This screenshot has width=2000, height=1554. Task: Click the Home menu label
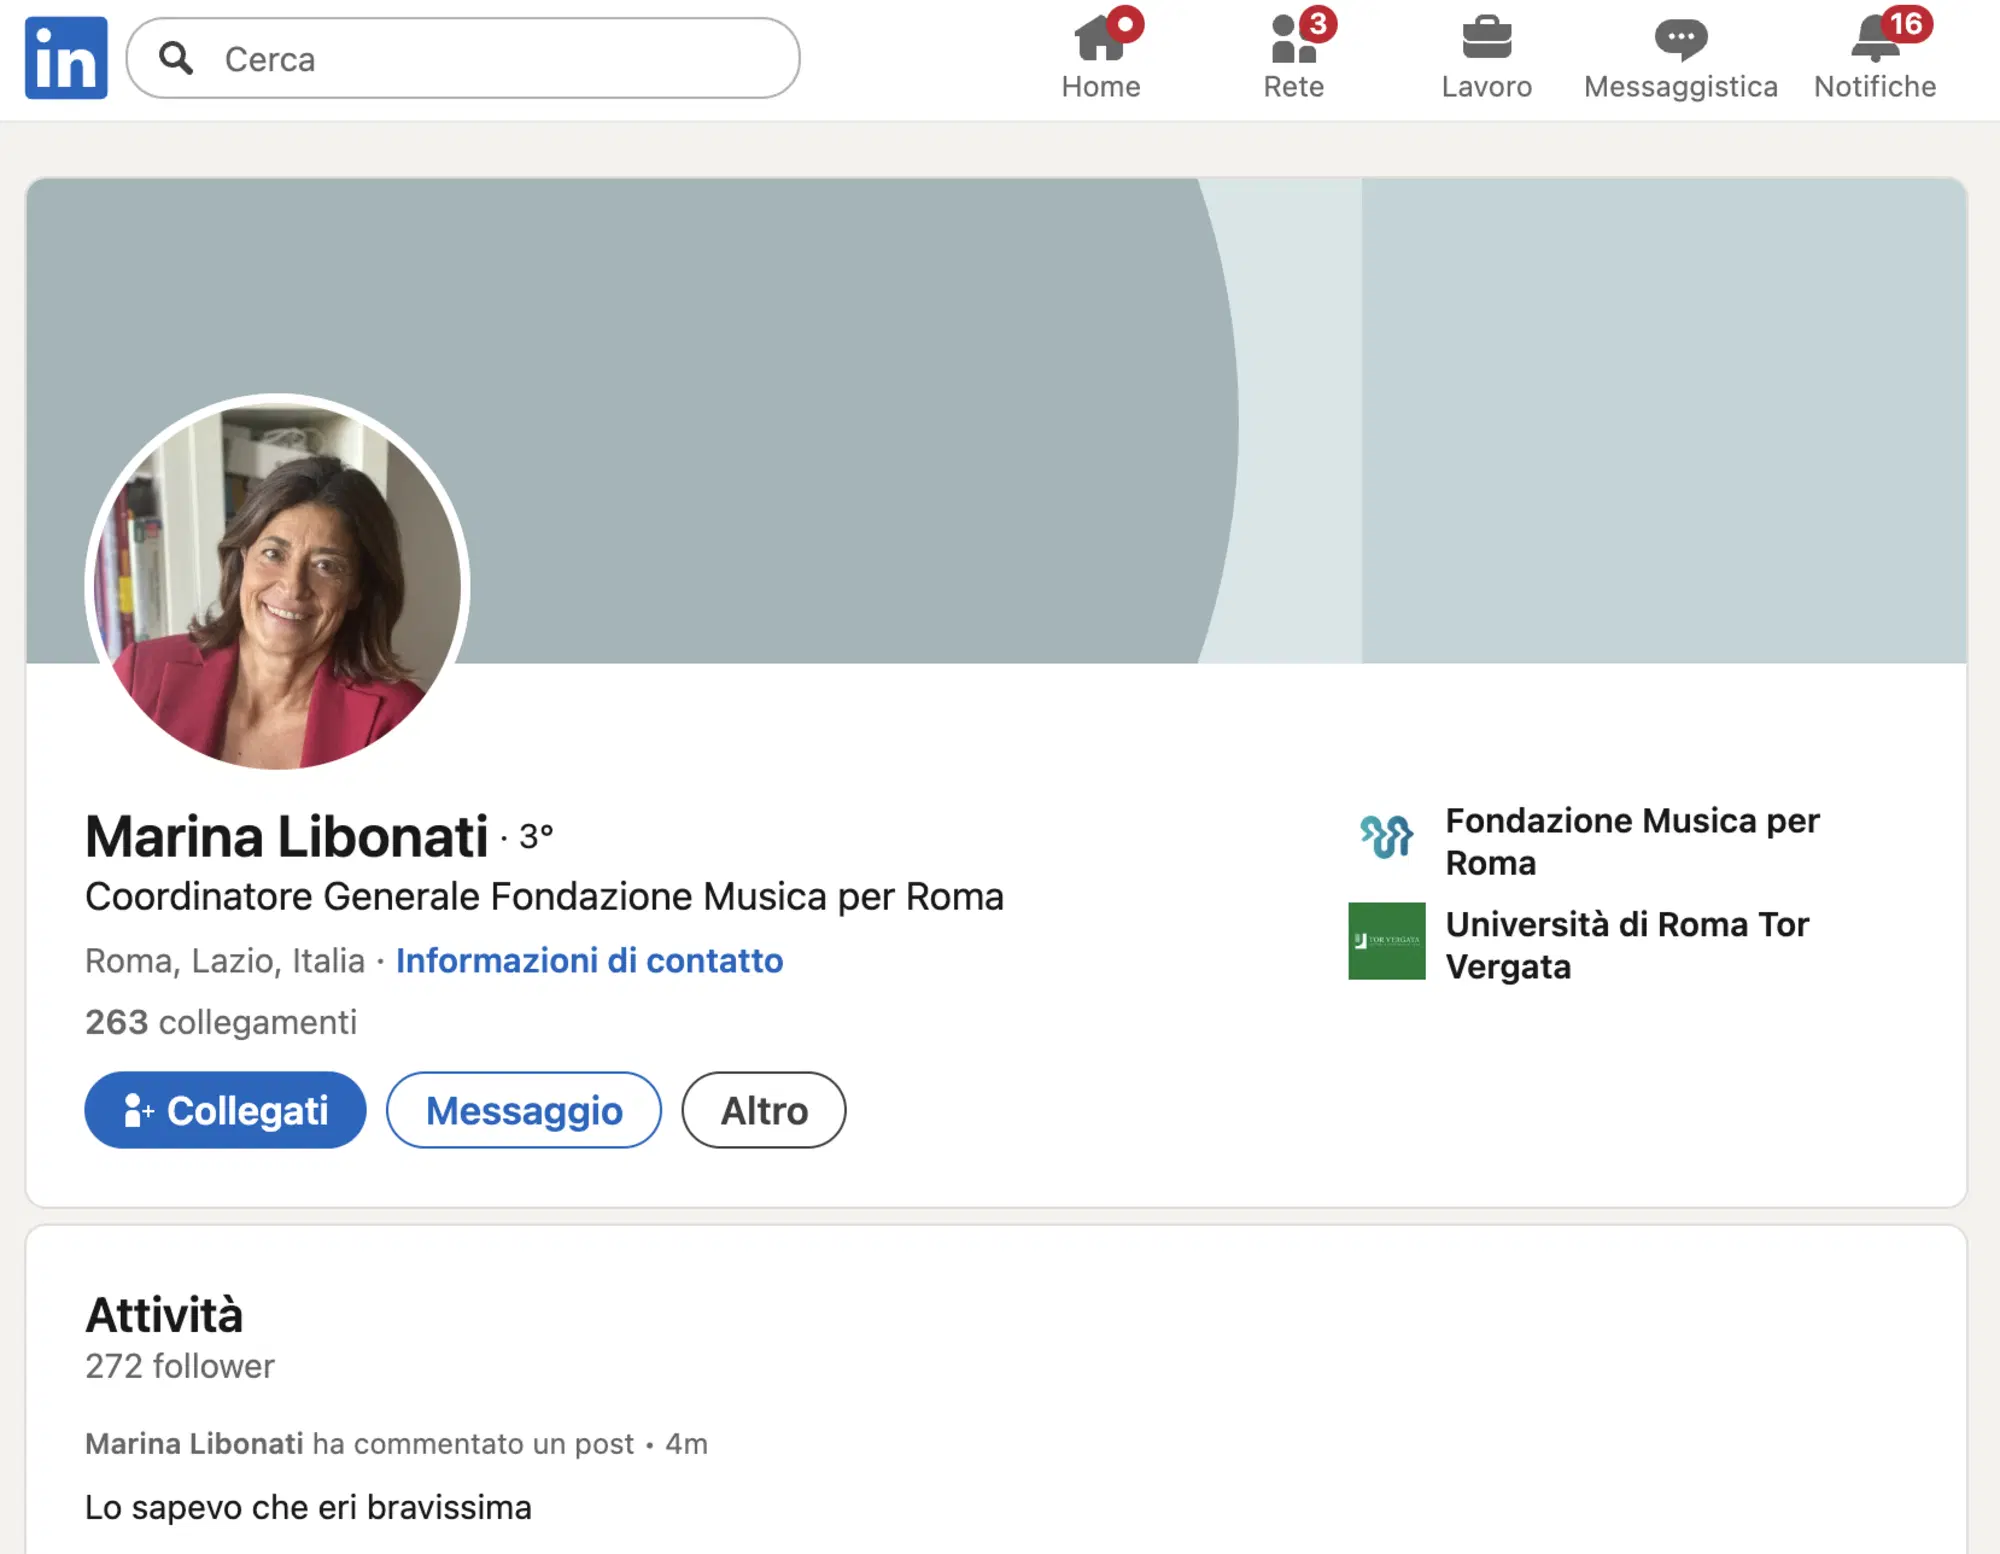1101,87
